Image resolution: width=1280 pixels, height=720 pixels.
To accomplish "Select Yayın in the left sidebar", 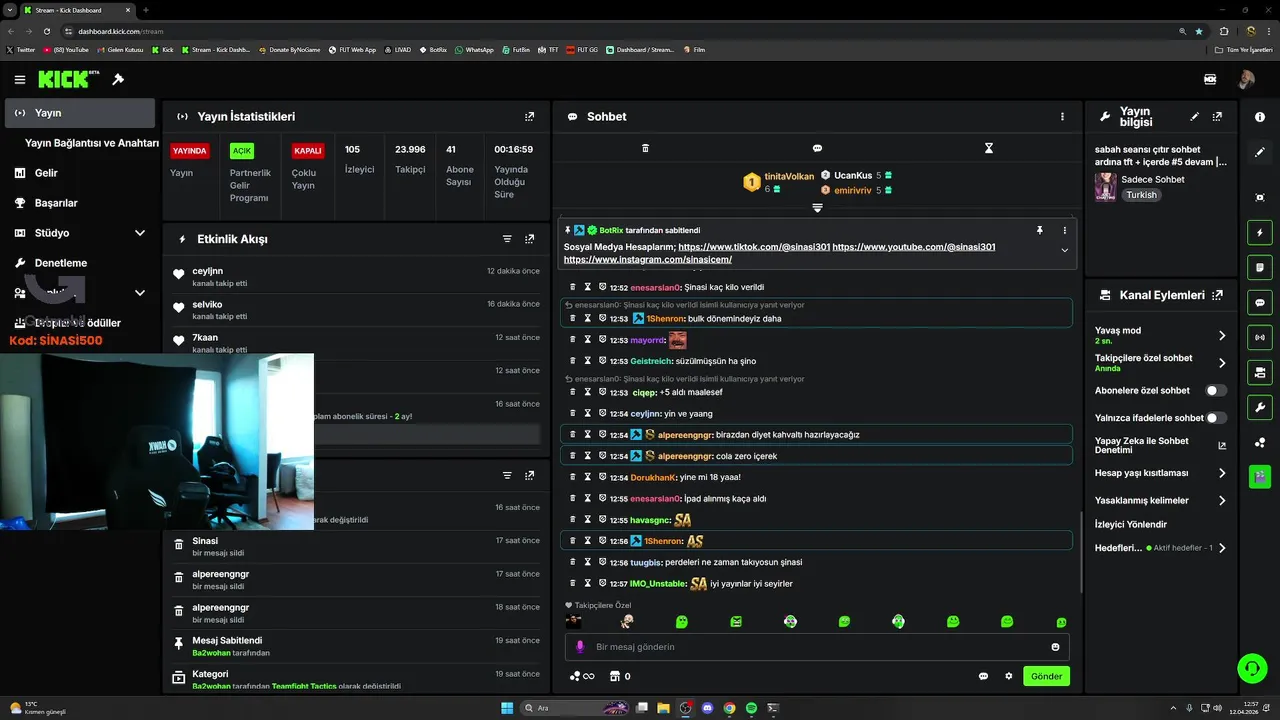I will (80, 113).
